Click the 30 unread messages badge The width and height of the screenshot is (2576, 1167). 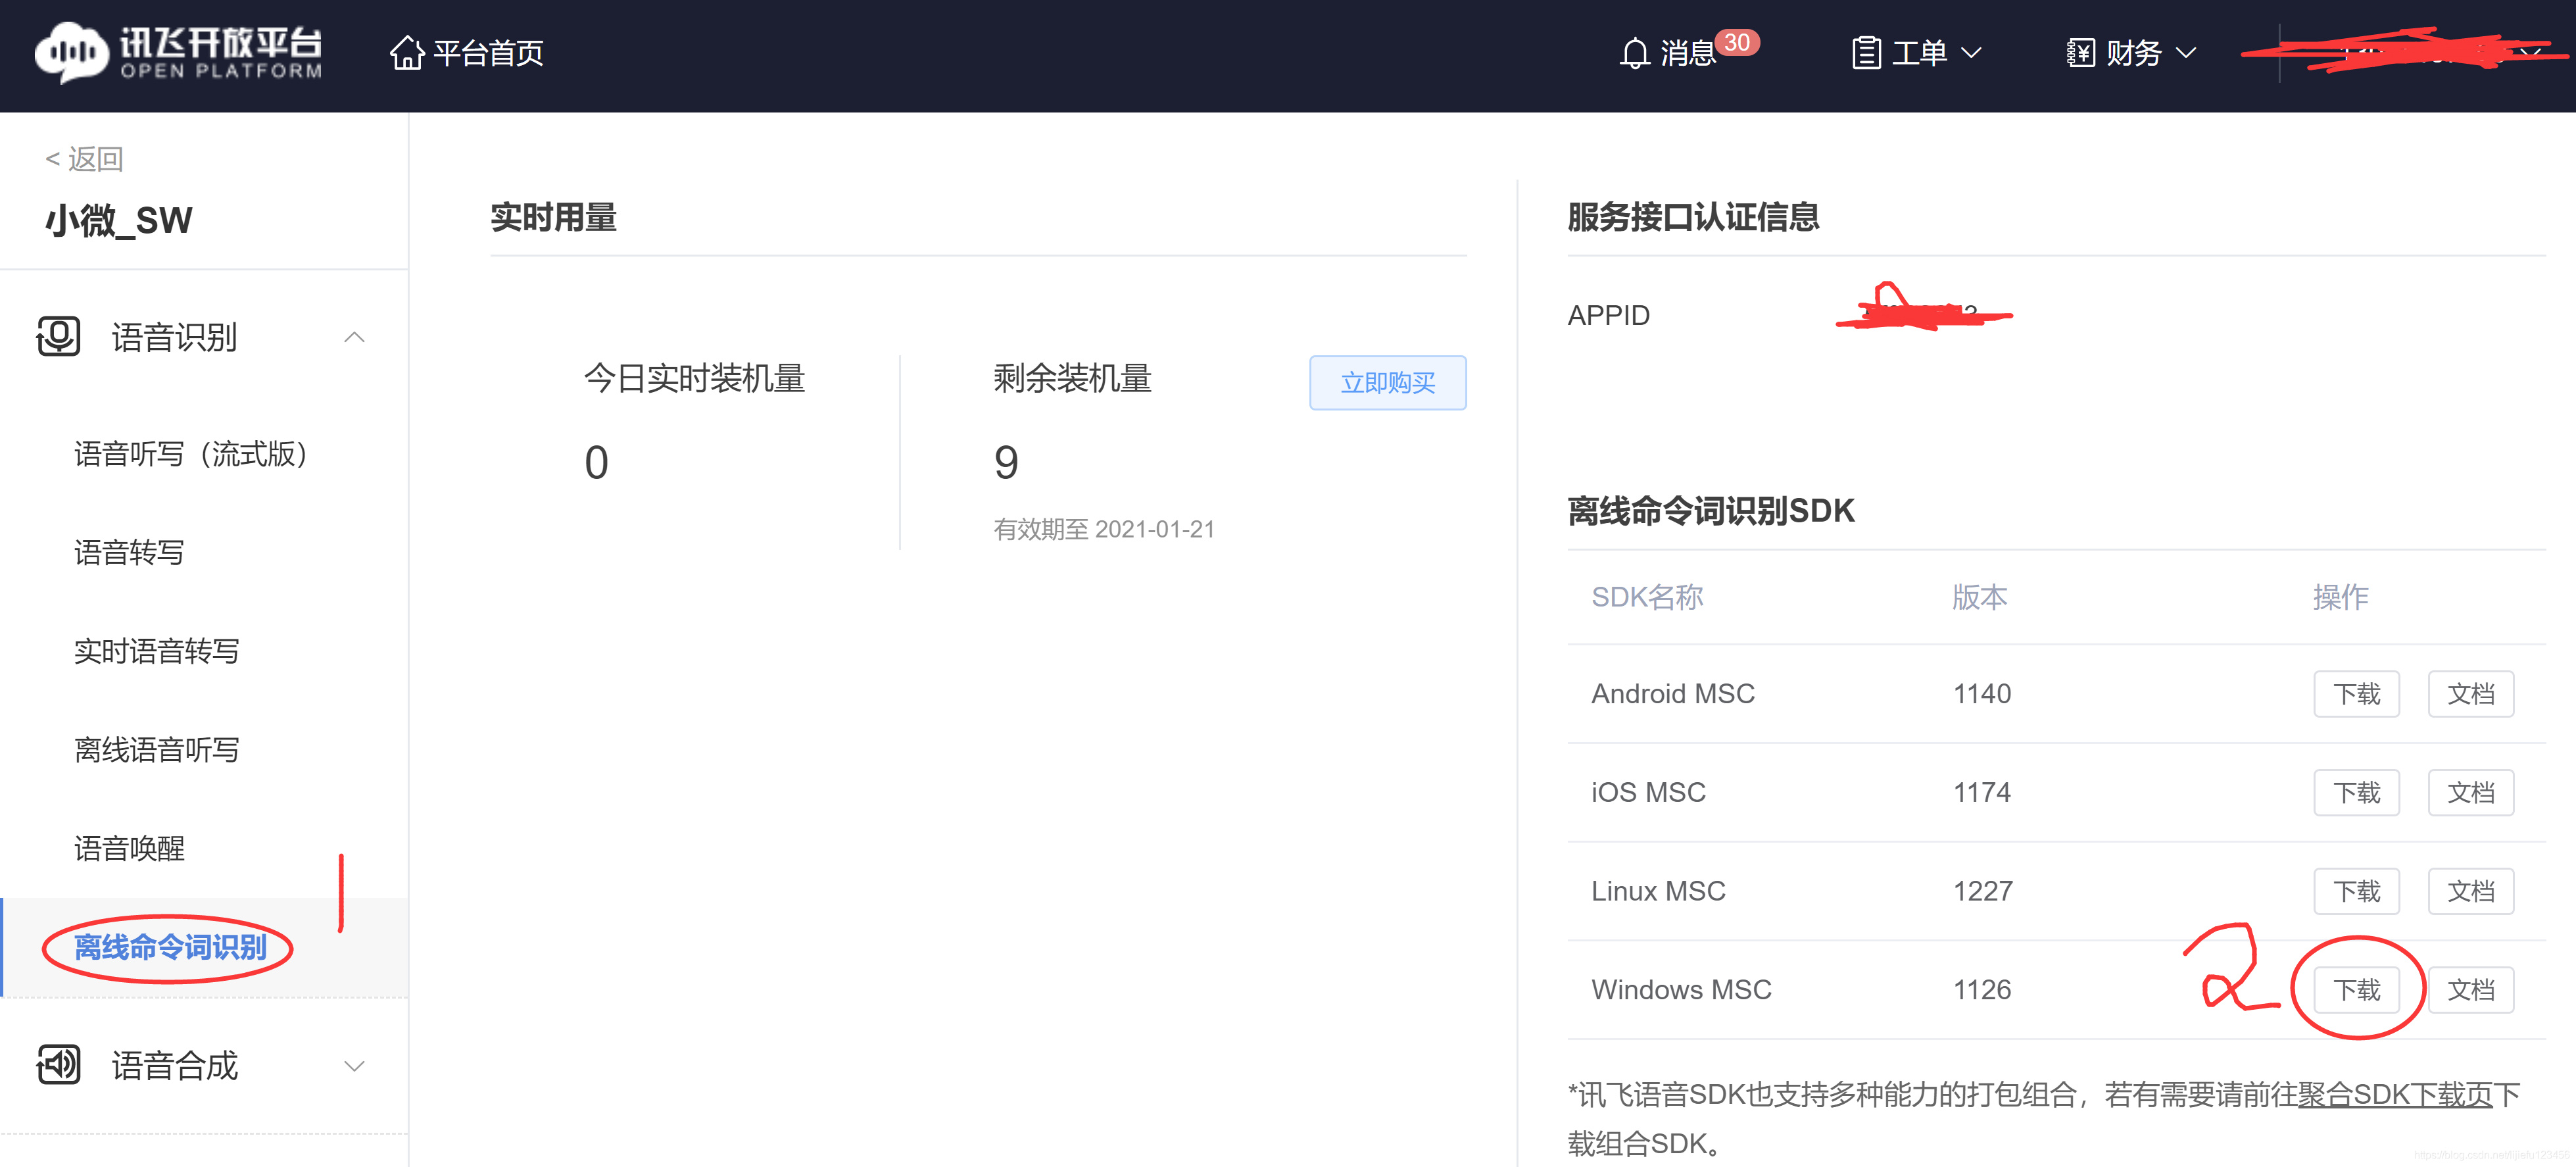(1737, 42)
